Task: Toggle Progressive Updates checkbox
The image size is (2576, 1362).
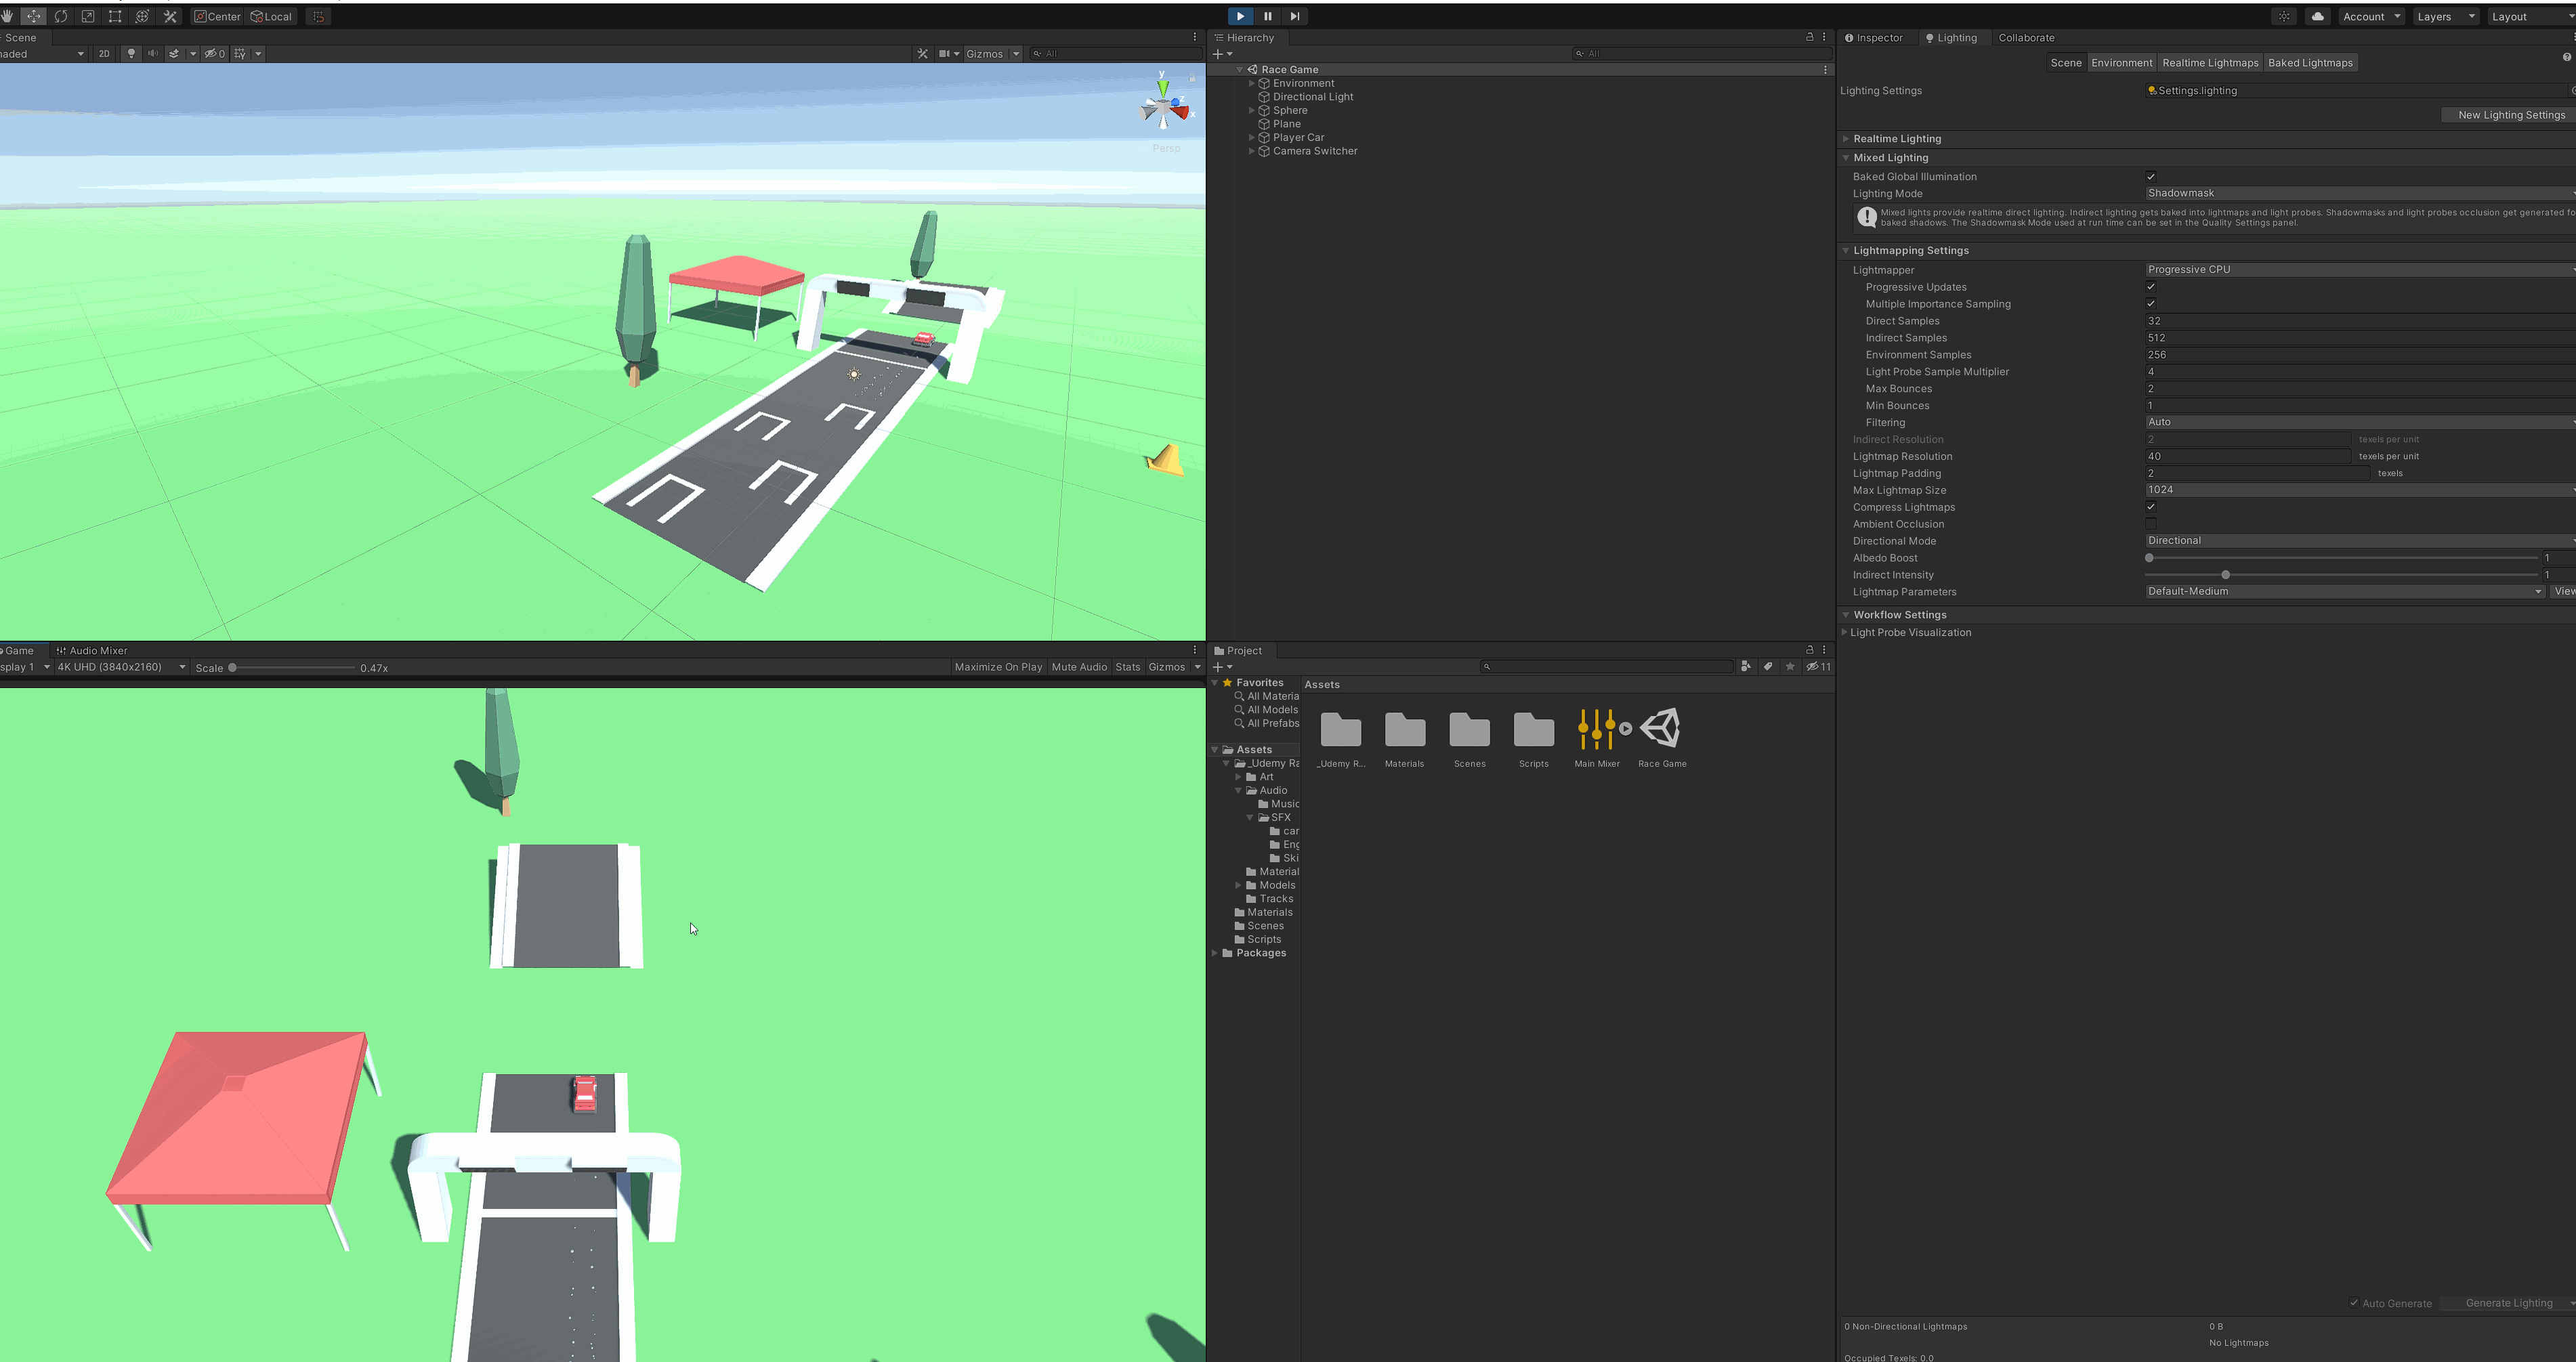Action: 2151,287
